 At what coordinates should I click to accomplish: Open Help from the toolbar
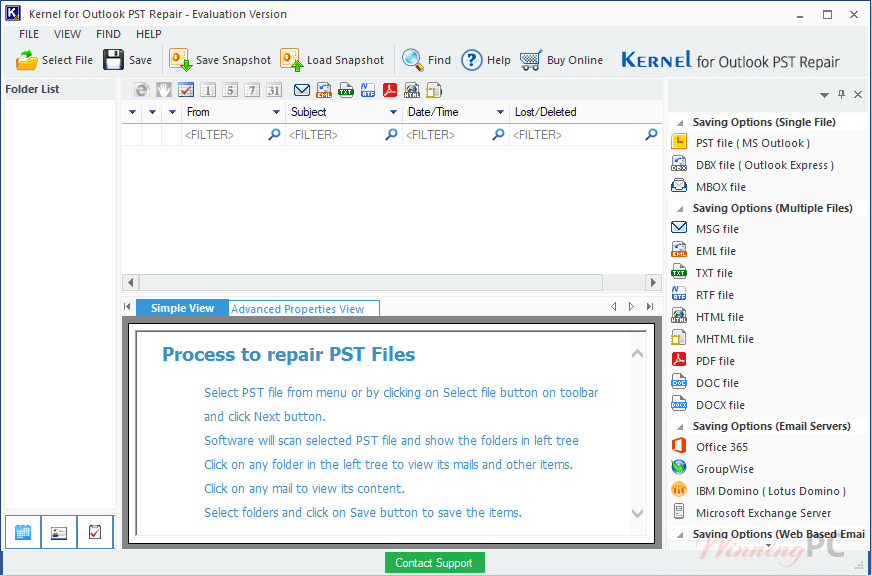[x=485, y=60]
